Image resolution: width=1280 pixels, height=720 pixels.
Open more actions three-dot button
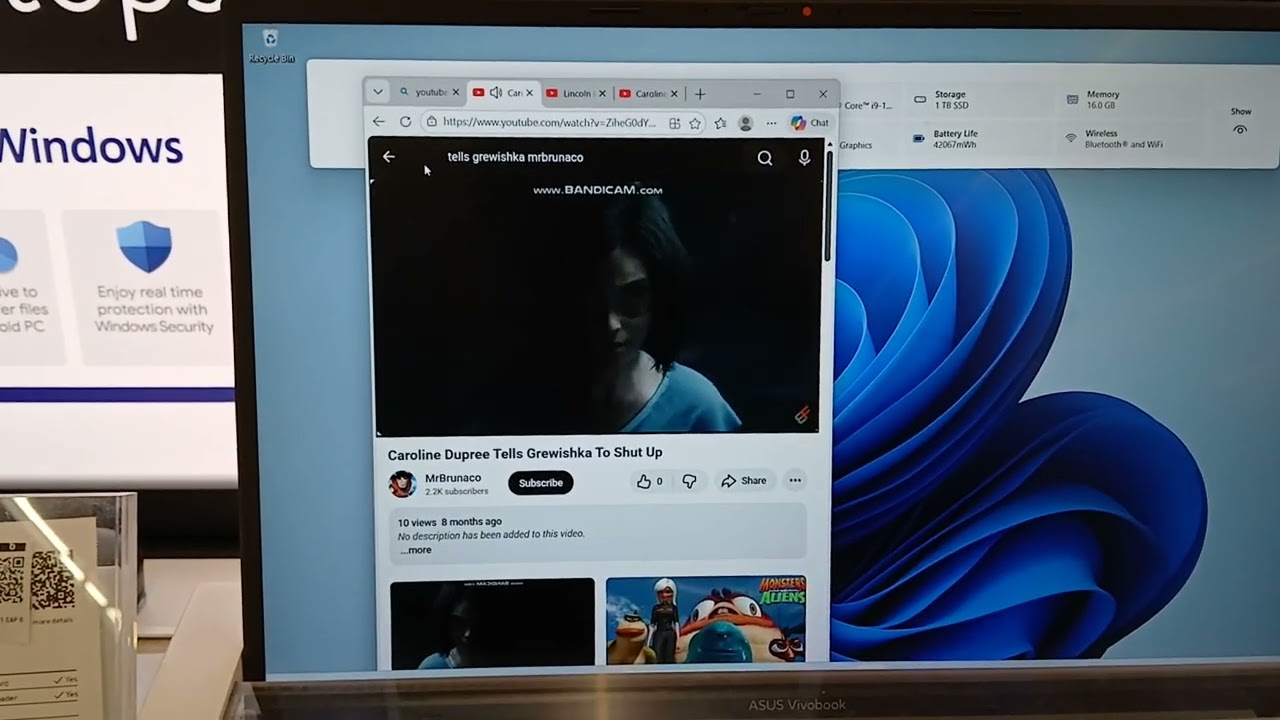[795, 481]
